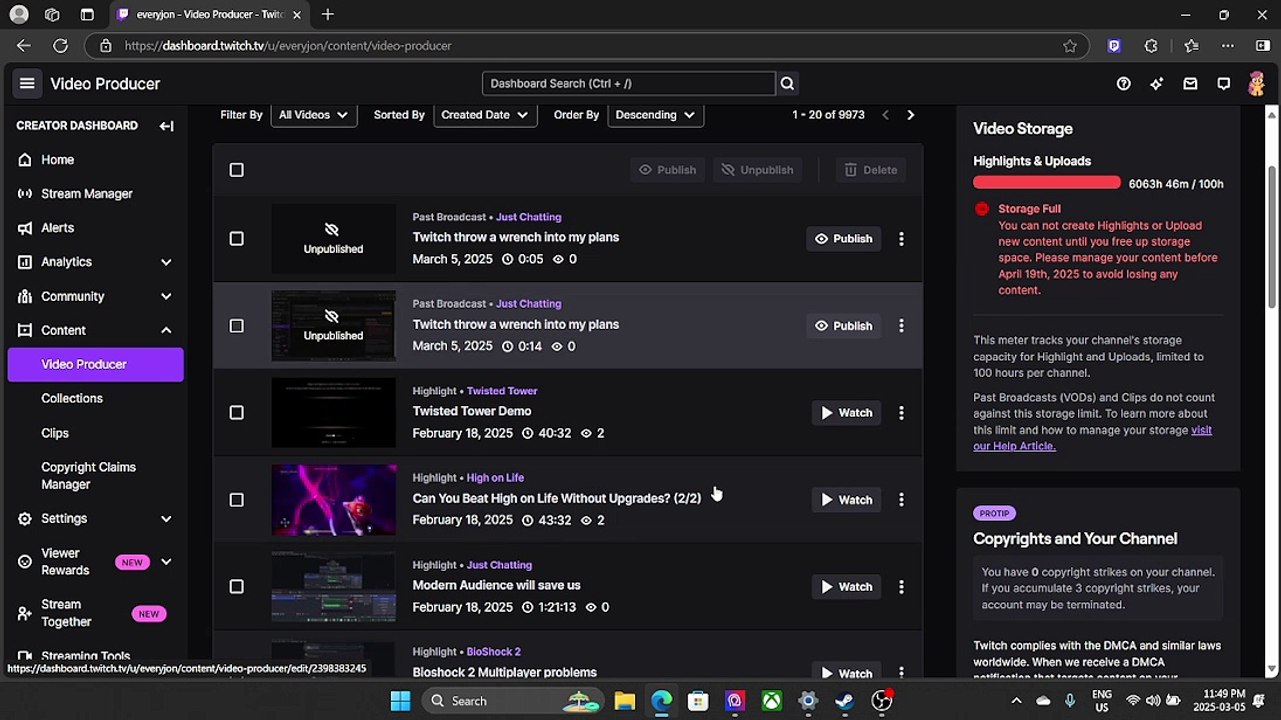1281x720 pixels.
Task: Open Xbox app from taskbar
Action: point(771,701)
